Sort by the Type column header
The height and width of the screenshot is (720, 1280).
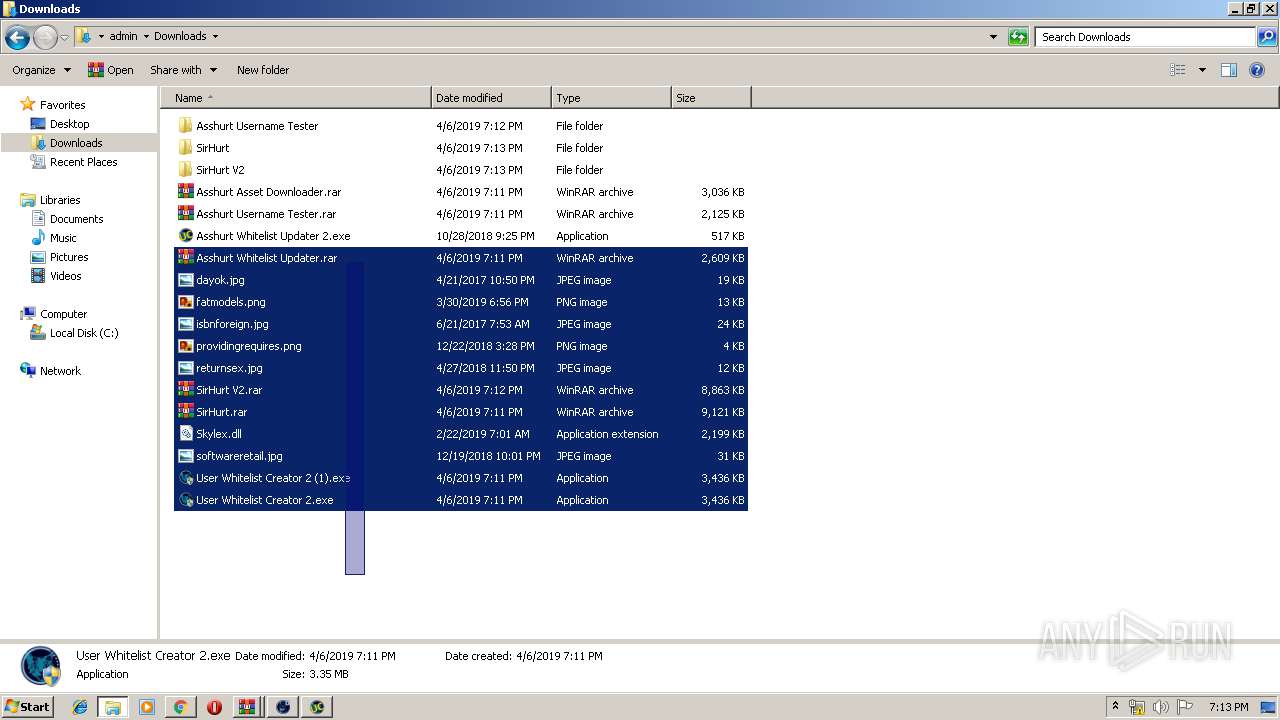coord(611,98)
